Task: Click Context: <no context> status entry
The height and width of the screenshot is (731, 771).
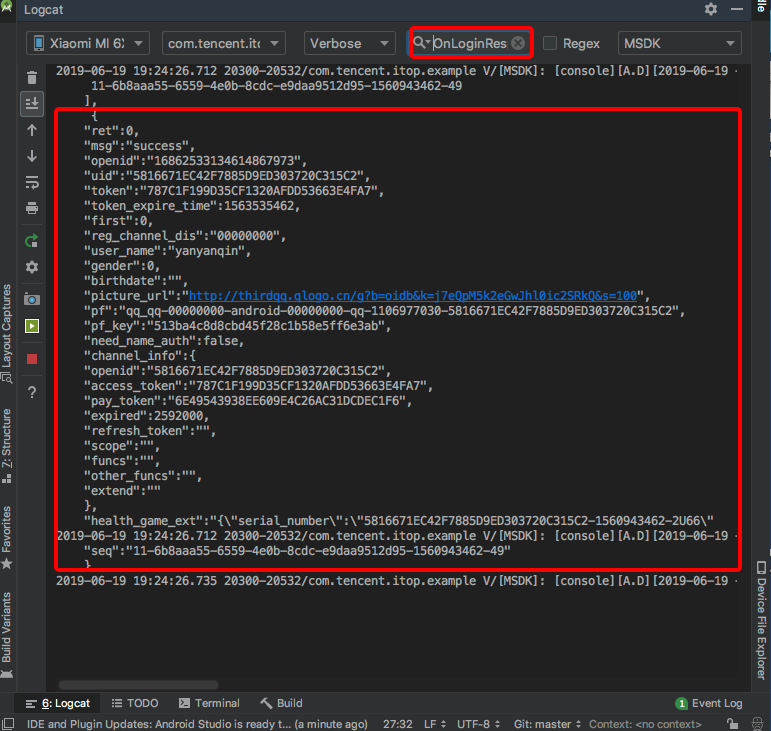Action: tap(645, 724)
